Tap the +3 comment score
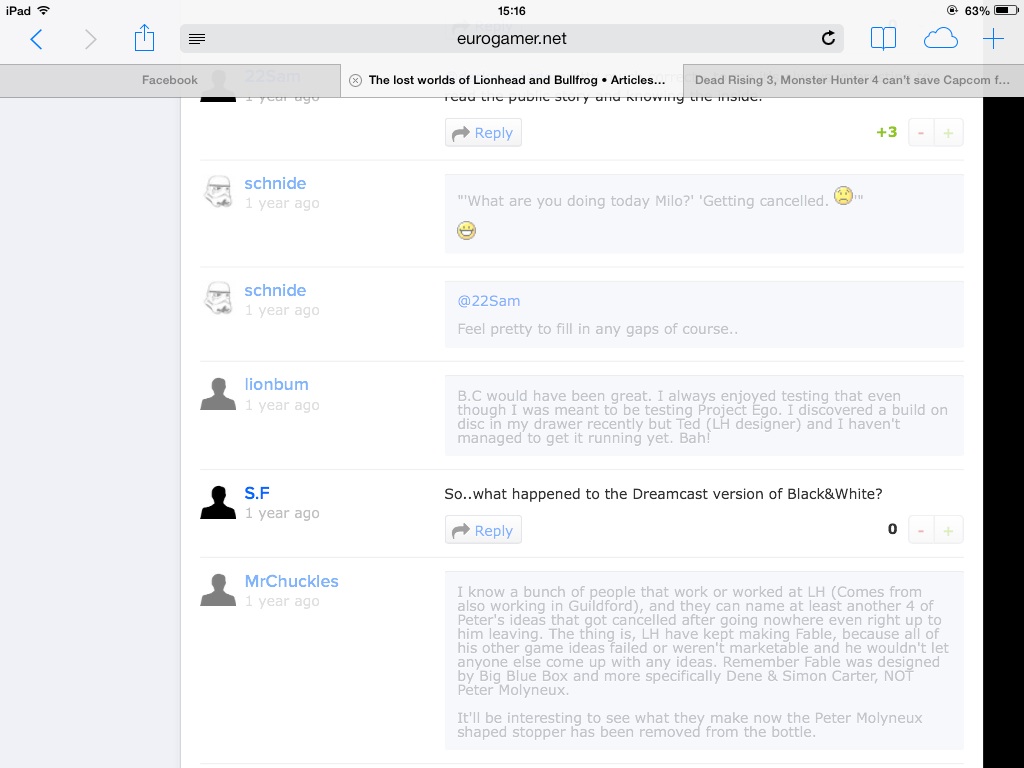 pyautogui.click(x=887, y=133)
